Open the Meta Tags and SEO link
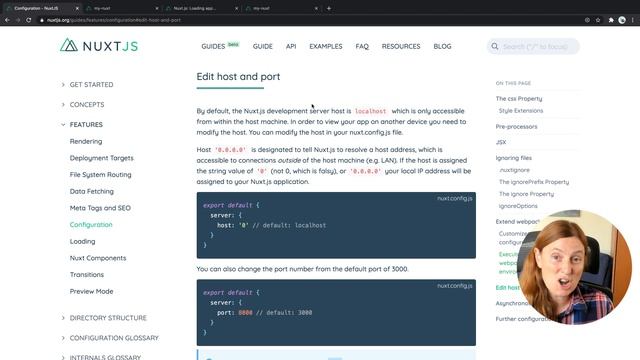Image resolution: width=640 pixels, height=360 pixels. 100,208
